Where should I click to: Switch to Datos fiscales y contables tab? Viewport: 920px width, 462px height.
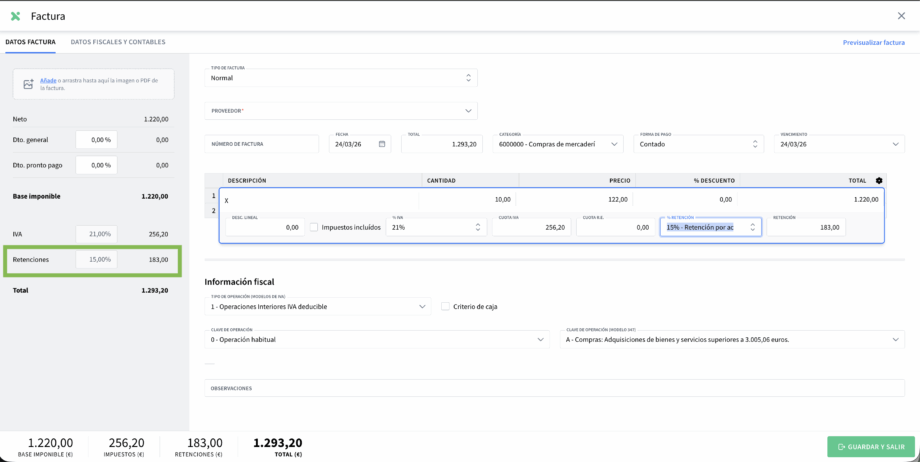coord(118,42)
